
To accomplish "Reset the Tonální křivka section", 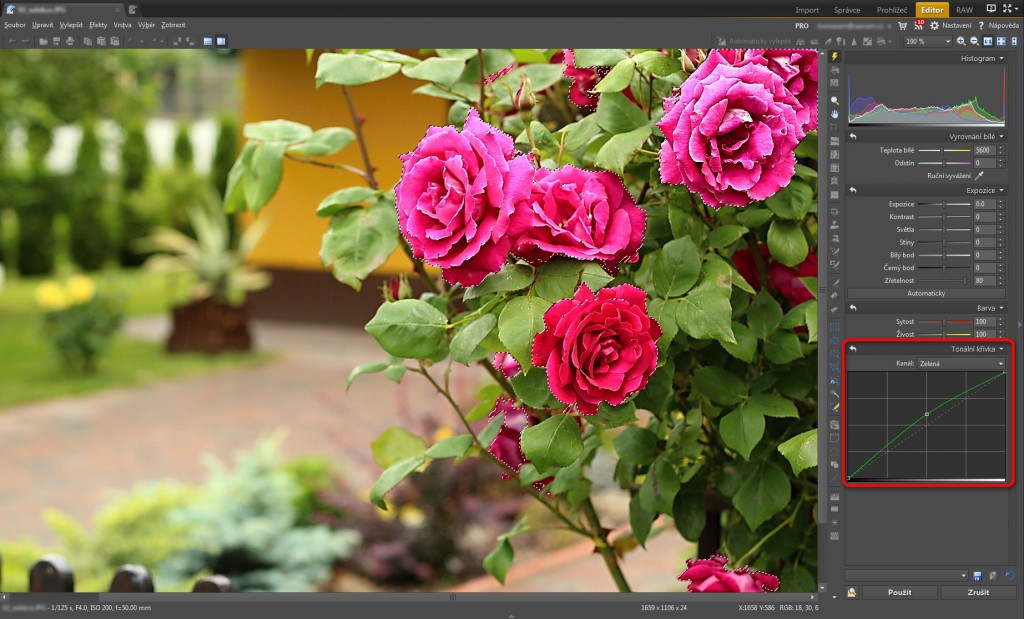I will point(853,348).
